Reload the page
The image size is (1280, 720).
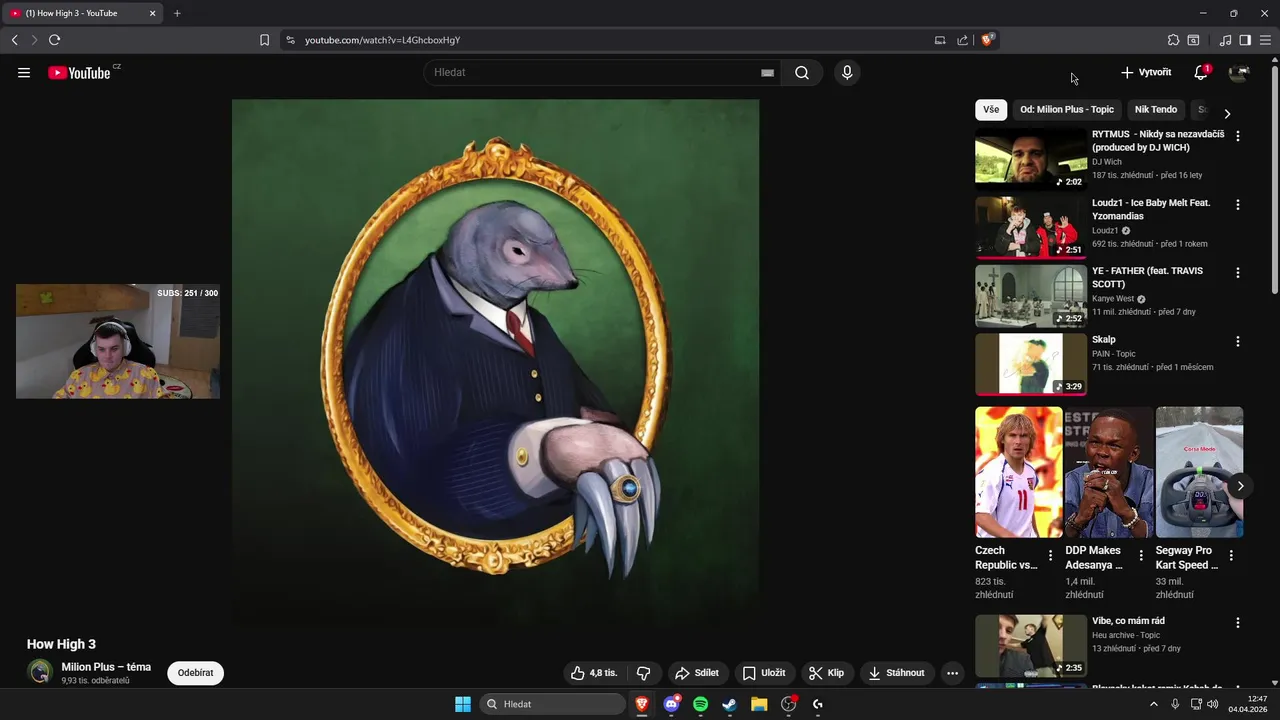[x=54, y=40]
